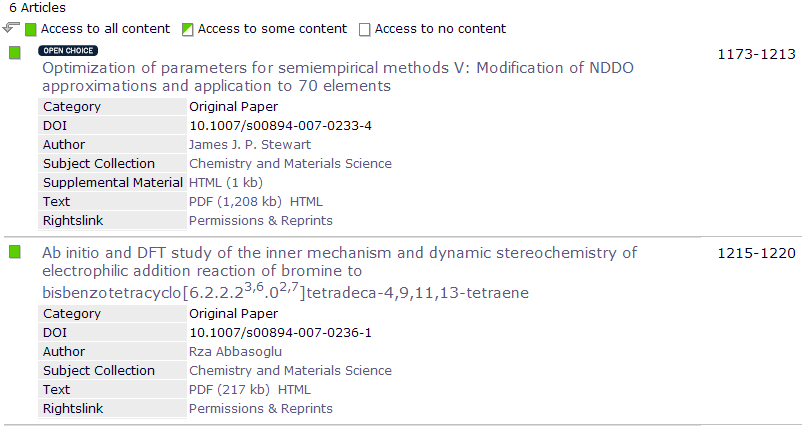Click the DOI 10.1007/s00894-007-0236-1 text
Image resolution: width=804 pixels, height=429 pixels.
(280, 333)
